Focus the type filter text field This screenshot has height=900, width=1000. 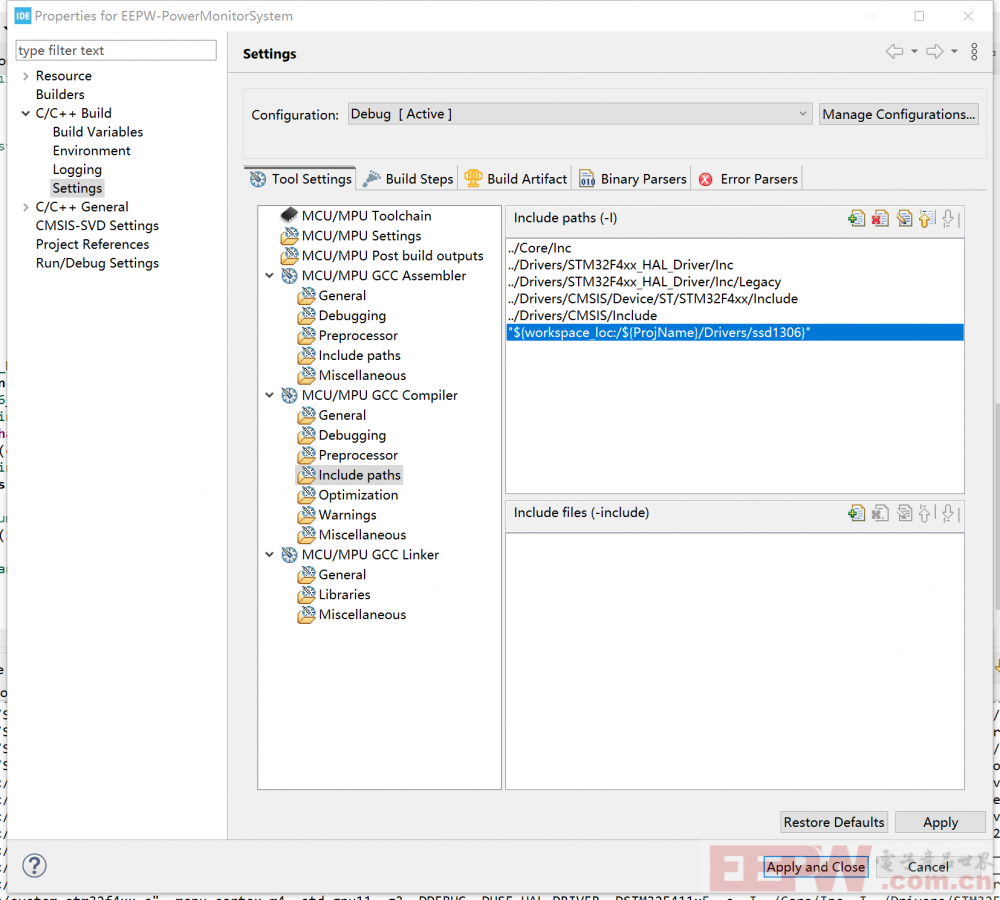pos(116,50)
